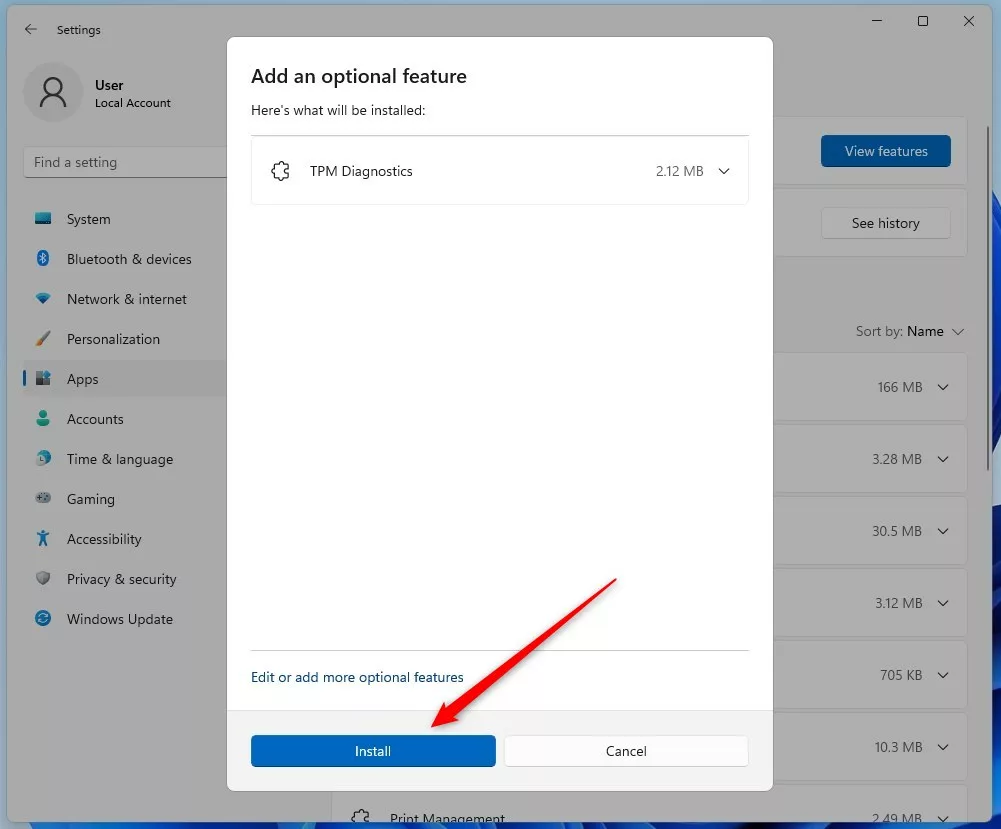Click the Print Management puzzle icon
Screen dimensions: 1001x829
coord(361,818)
